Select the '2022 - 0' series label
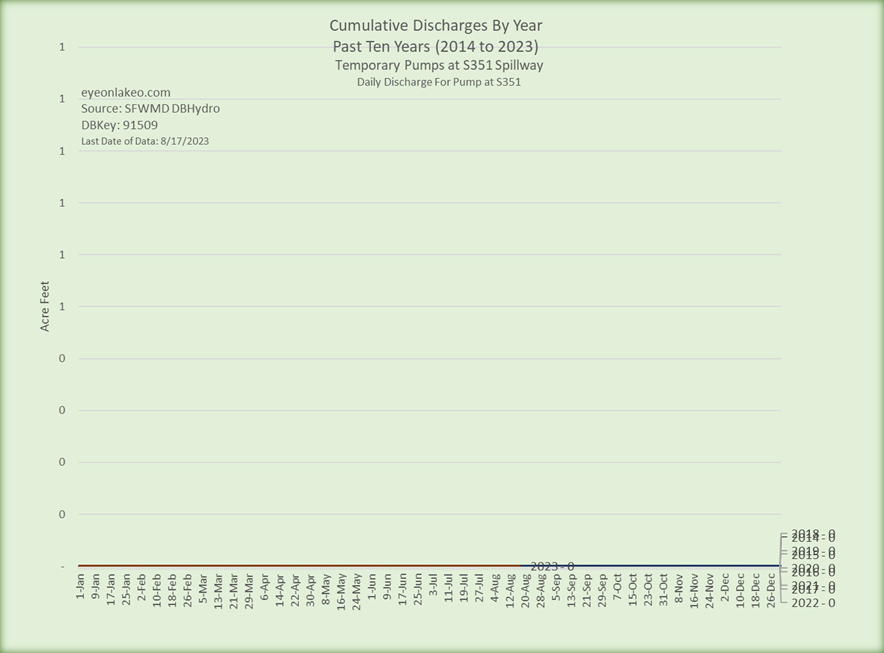Viewport: 884px width, 653px height. click(812, 602)
